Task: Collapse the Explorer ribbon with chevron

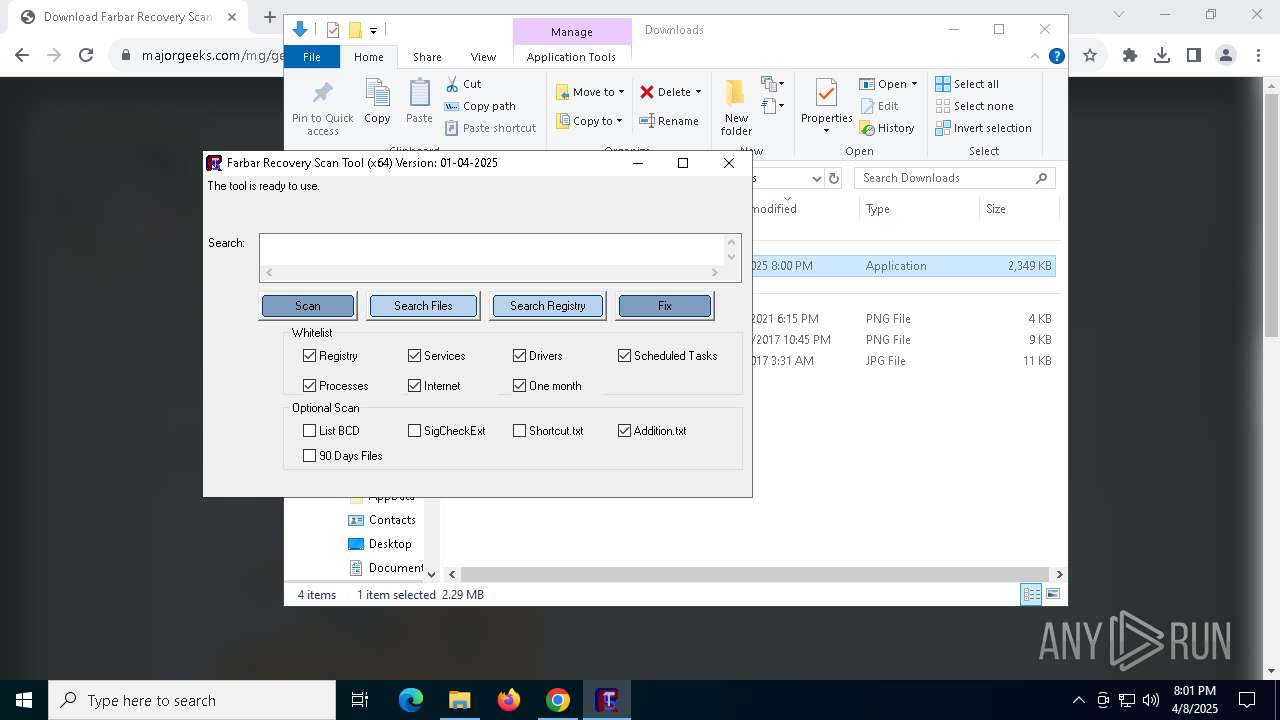Action: tap(1035, 57)
